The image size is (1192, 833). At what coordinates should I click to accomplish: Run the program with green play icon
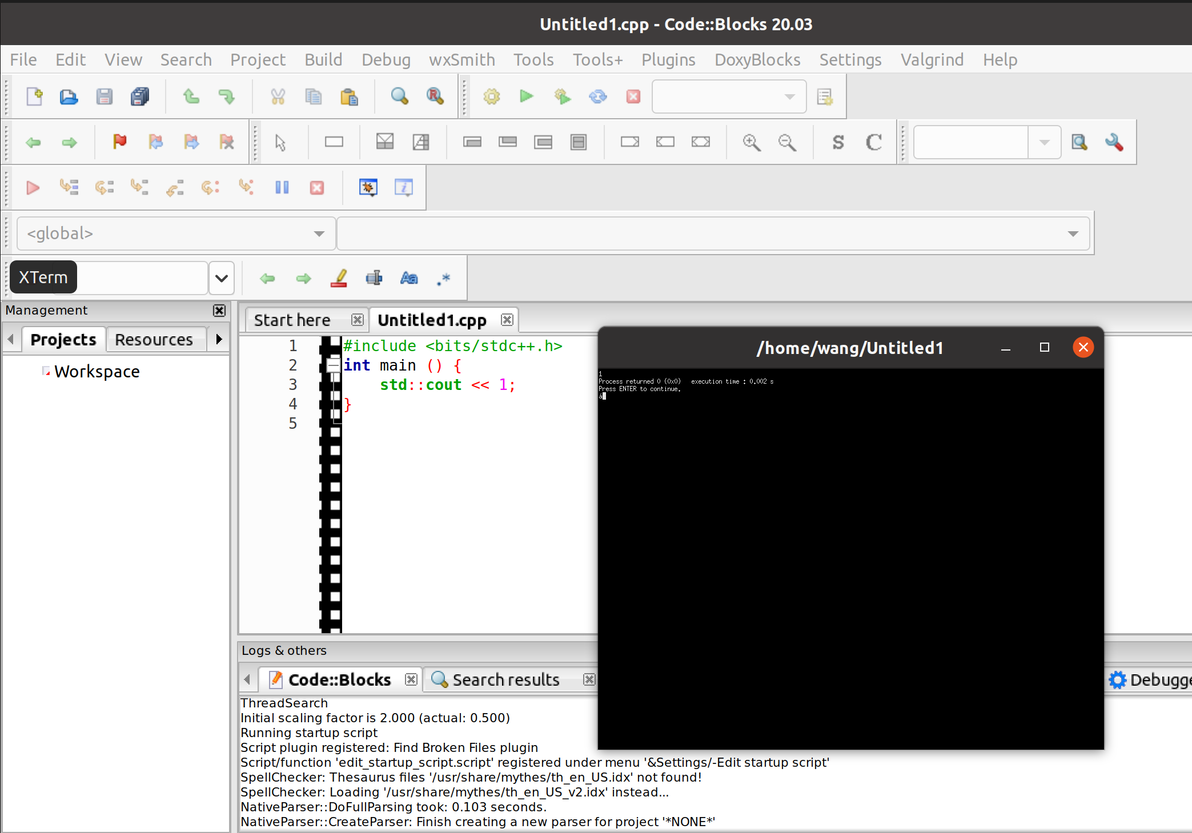[526, 97]
